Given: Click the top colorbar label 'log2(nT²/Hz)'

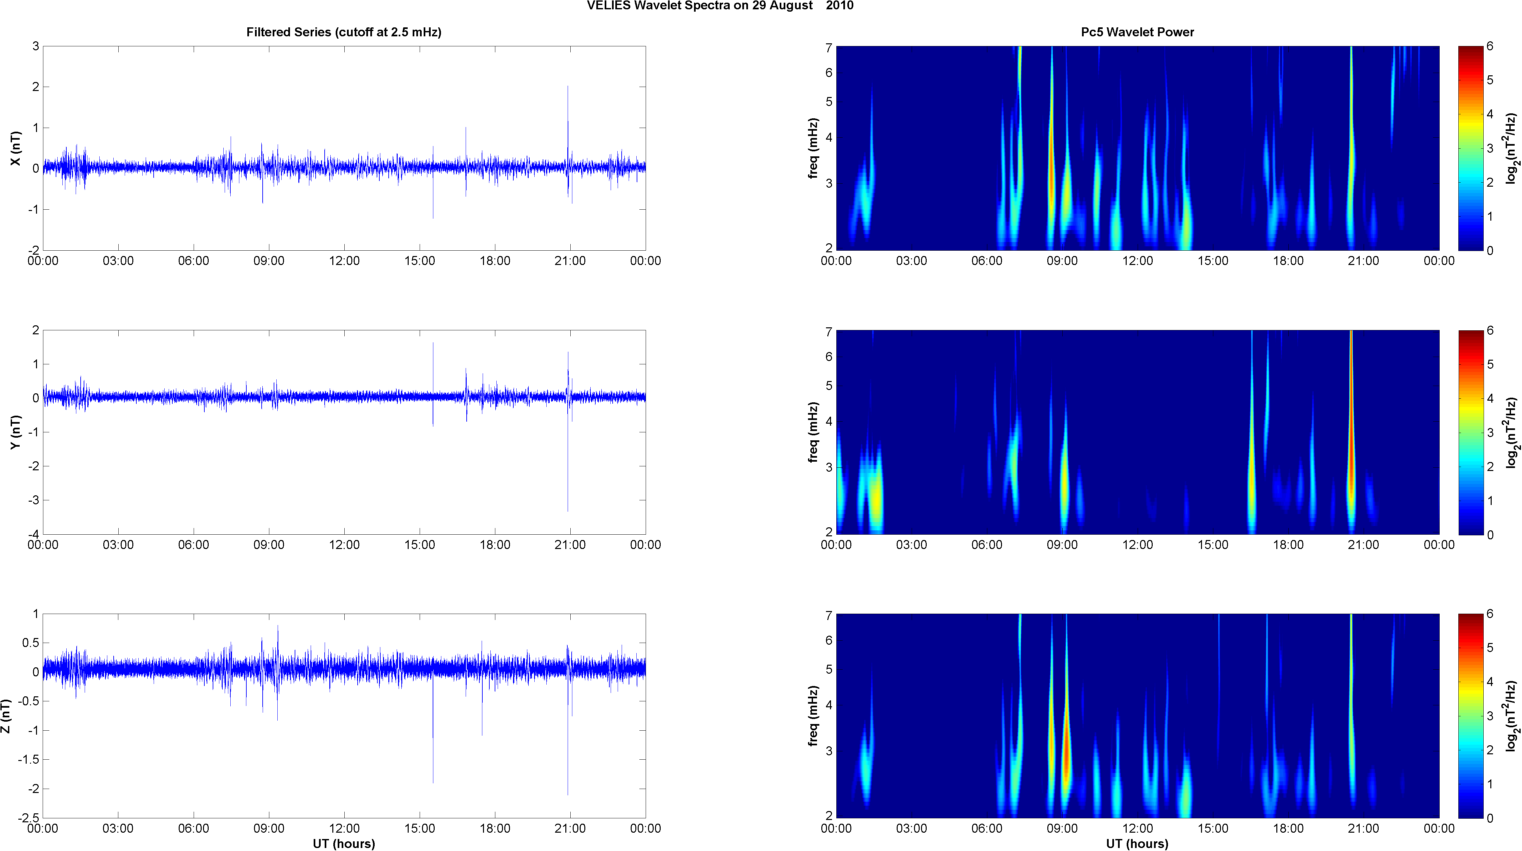Looking at the screenshot, I should coord(1512,148).
